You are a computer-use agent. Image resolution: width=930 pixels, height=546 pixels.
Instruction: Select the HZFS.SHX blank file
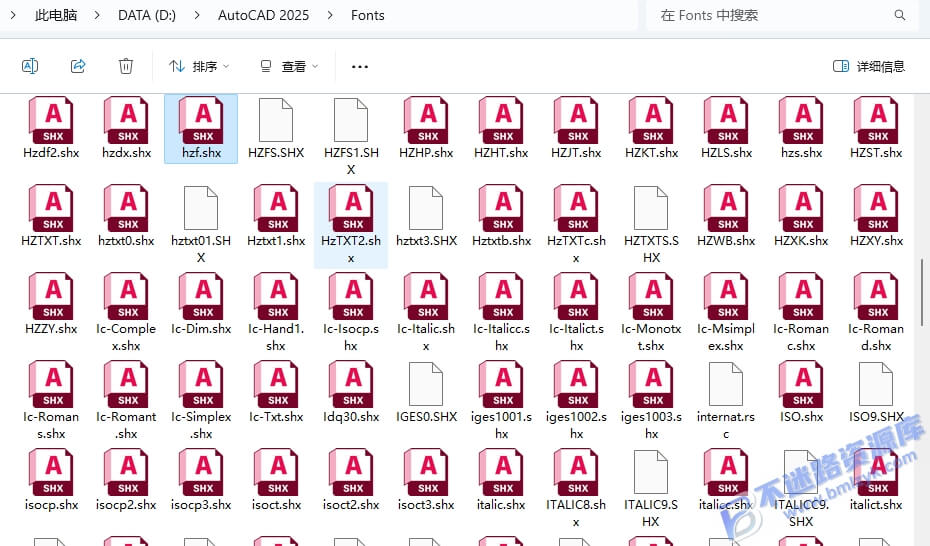[276, 129]
